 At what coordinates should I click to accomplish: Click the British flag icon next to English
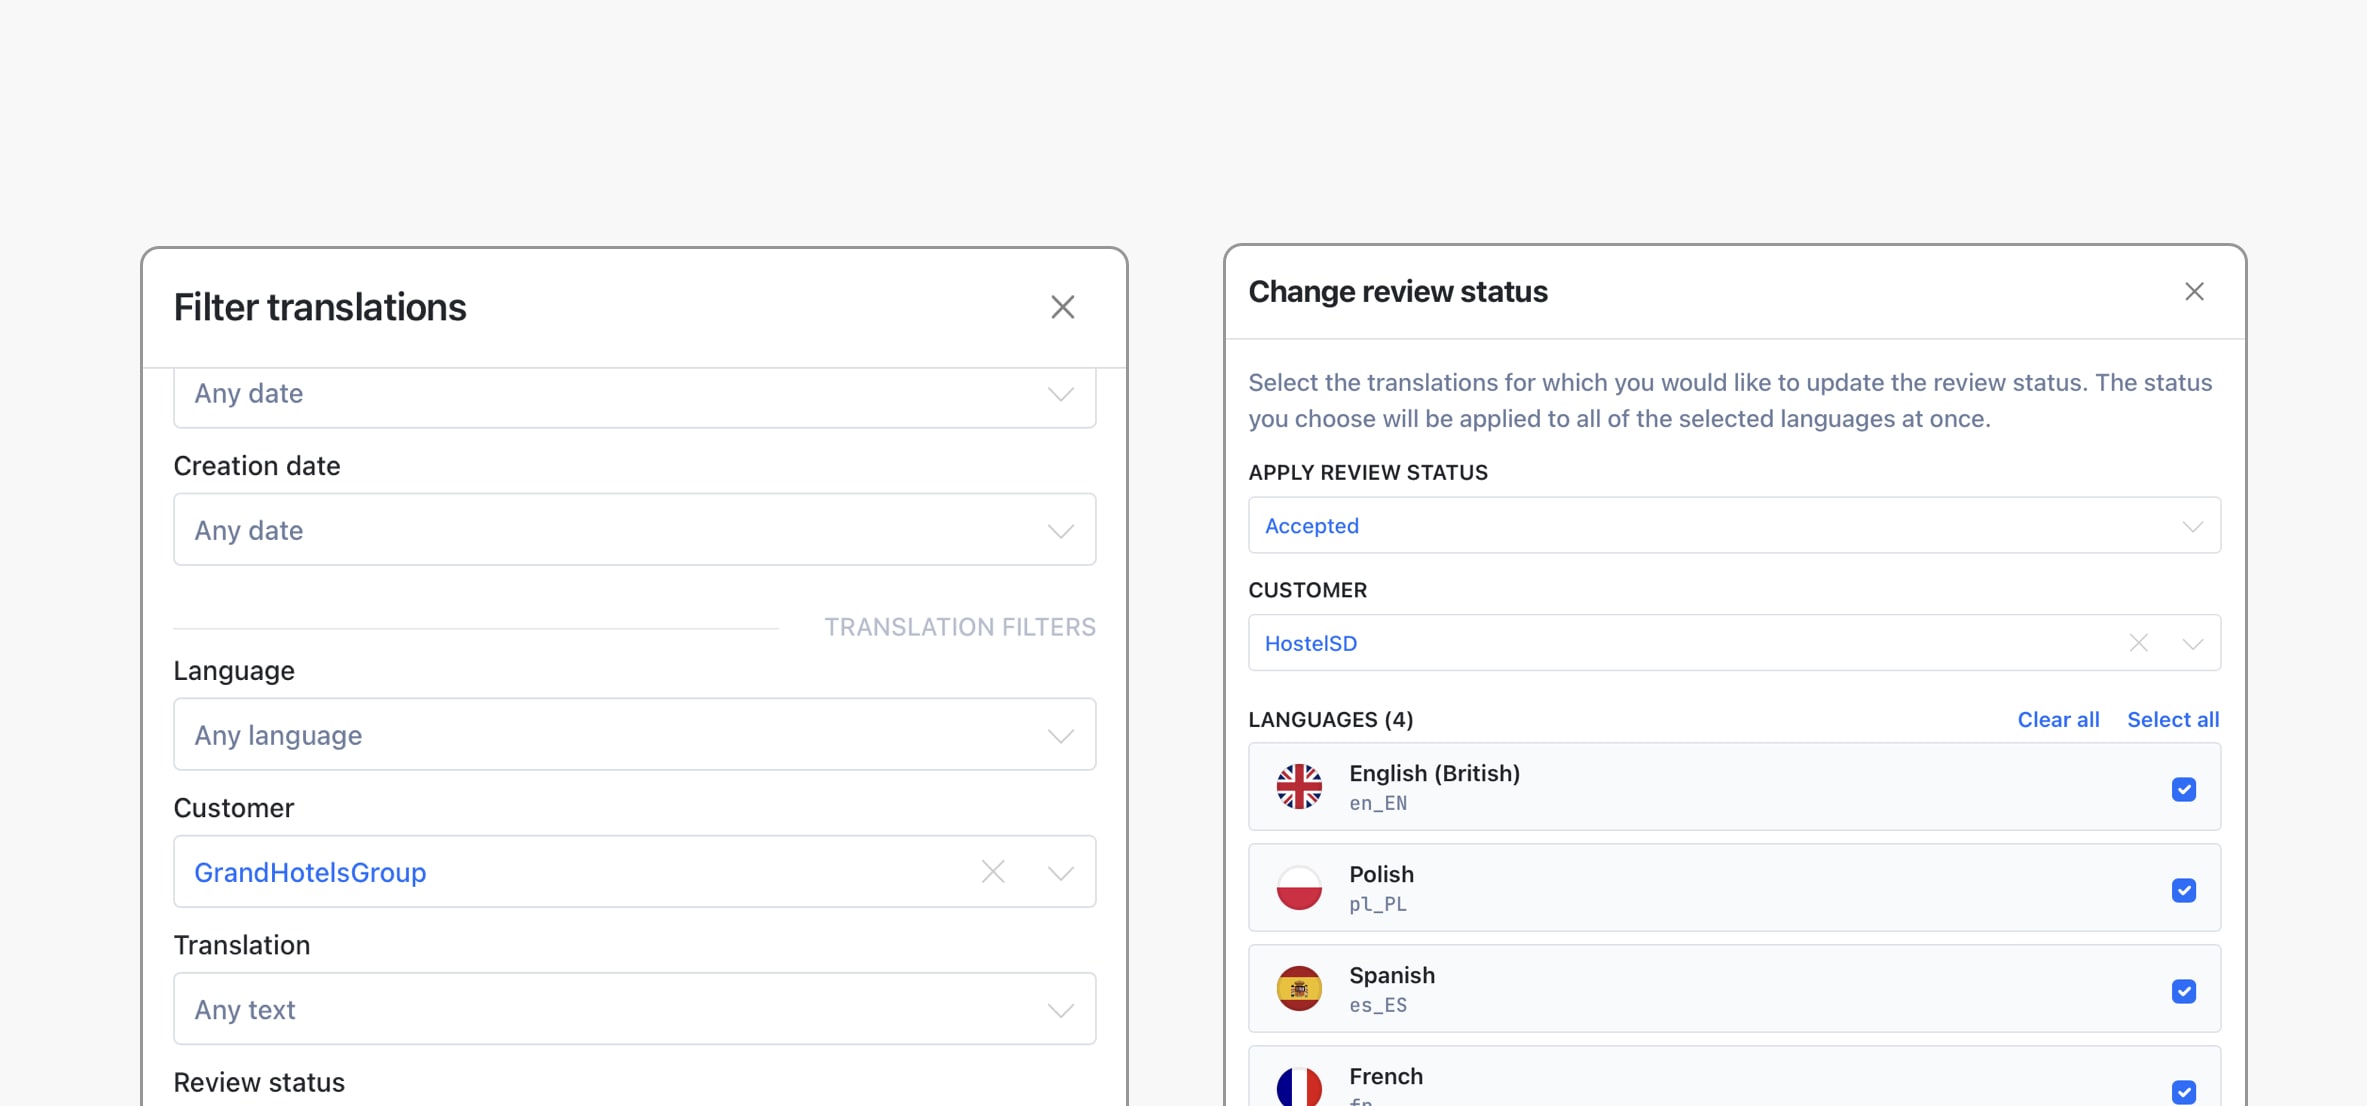coord(1299,787)
